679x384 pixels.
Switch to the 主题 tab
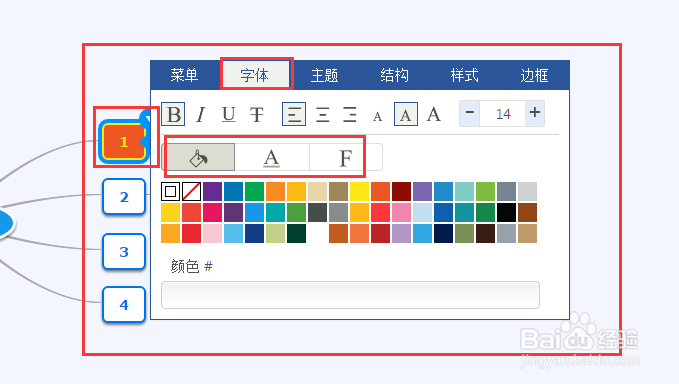point(324,75)
